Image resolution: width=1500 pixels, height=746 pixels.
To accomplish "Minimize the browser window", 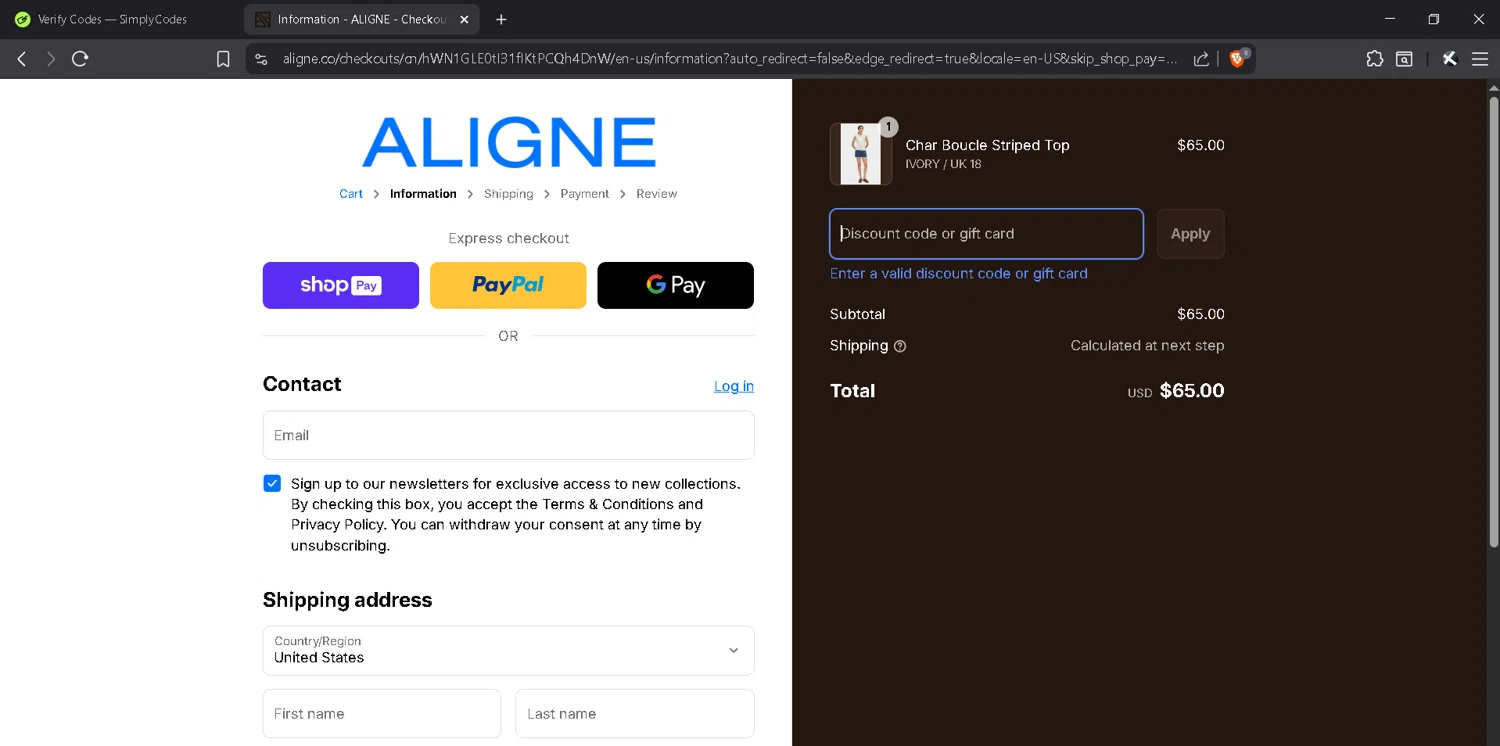I will coord(1390,19).
